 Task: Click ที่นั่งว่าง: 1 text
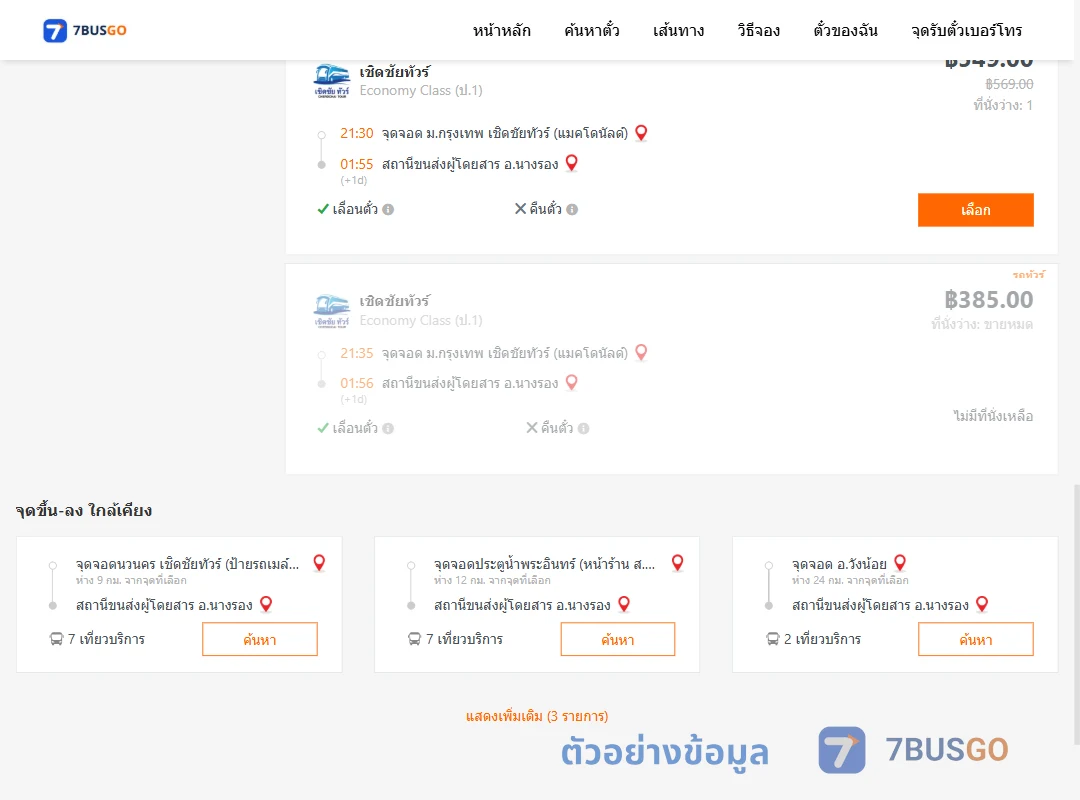click(1003, 105)
